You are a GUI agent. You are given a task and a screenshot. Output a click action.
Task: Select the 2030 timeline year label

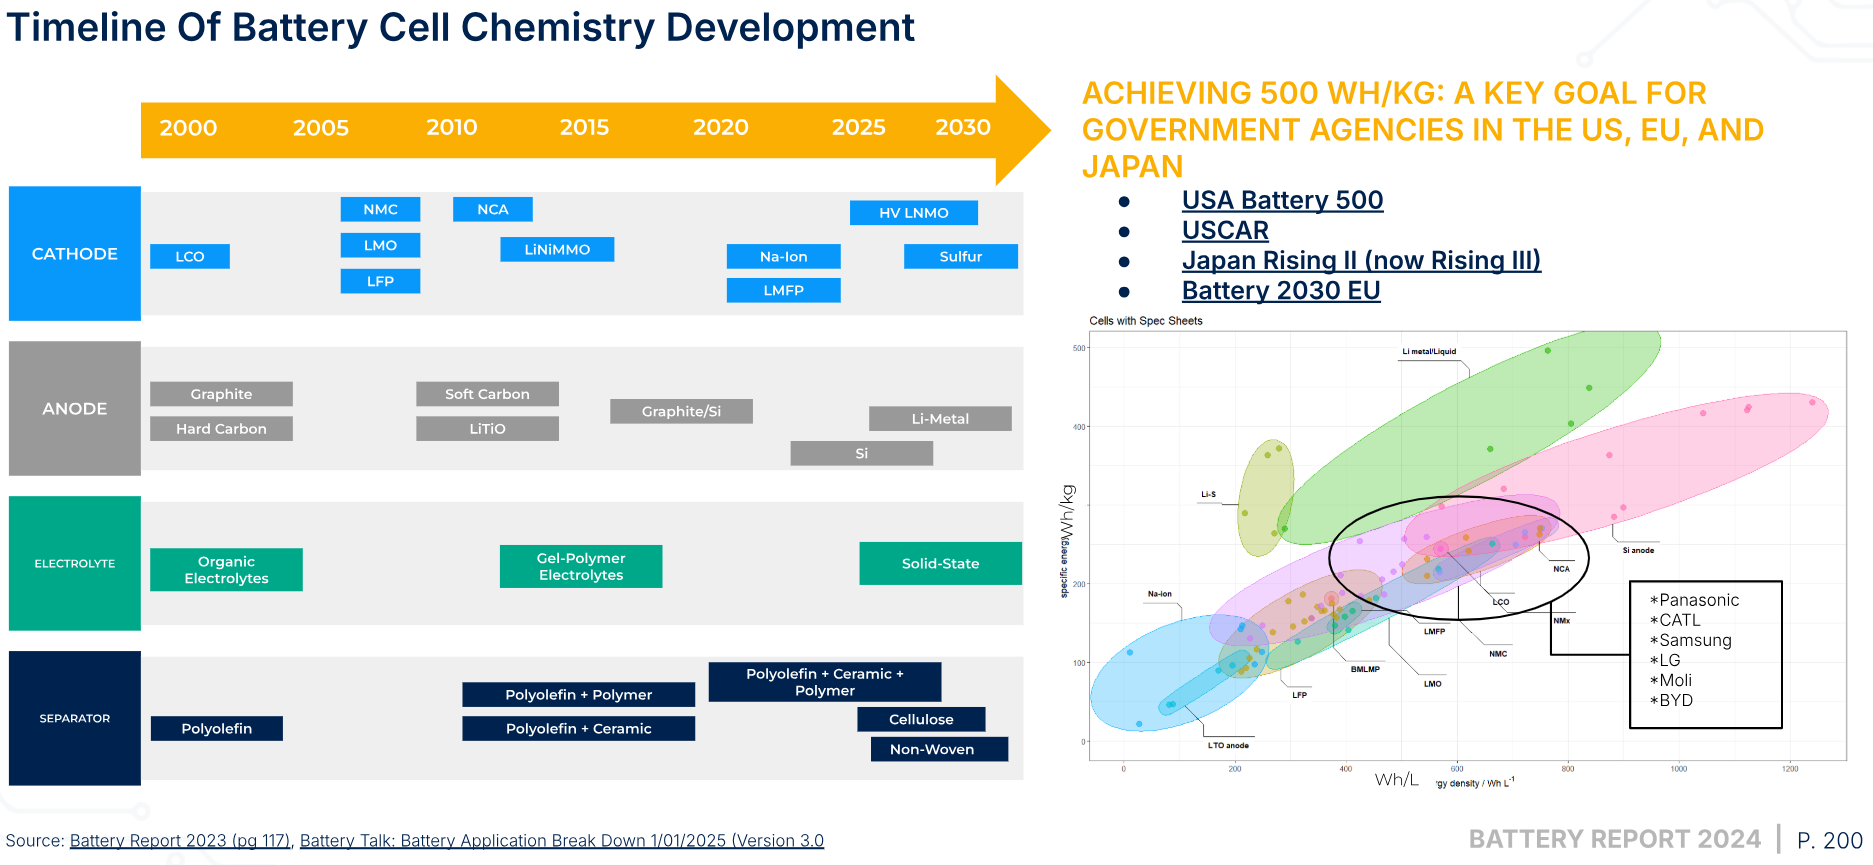[x=962, y=128]
